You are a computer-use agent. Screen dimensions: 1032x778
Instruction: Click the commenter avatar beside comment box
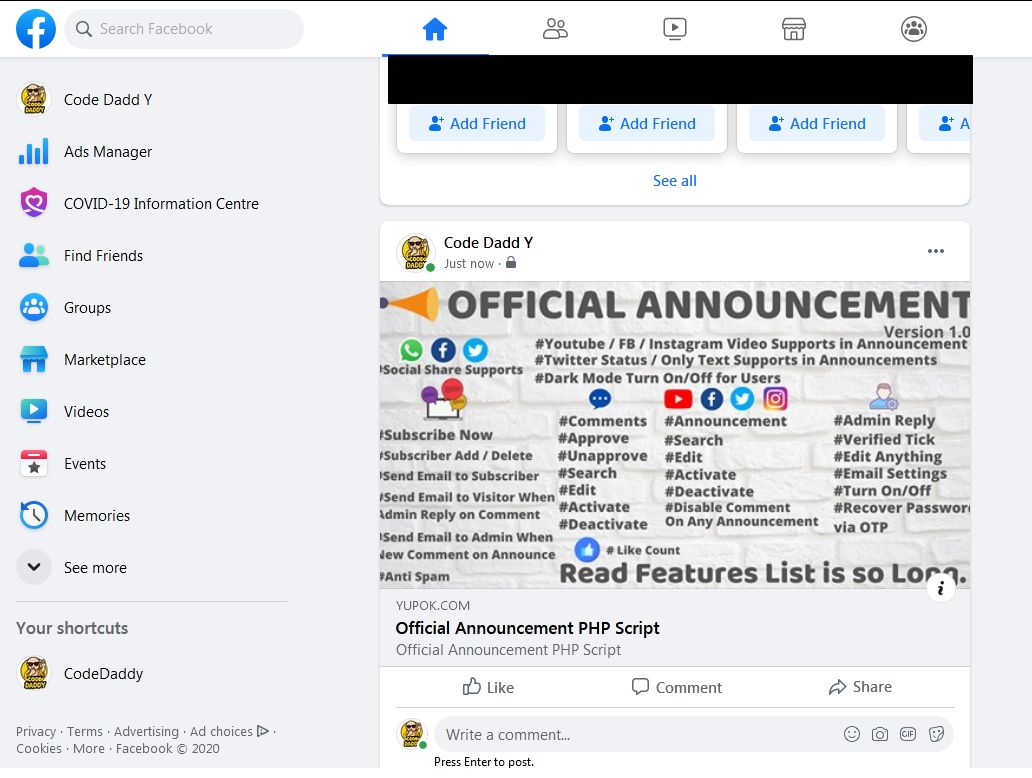pyautogui.click(x=413, y=734)
